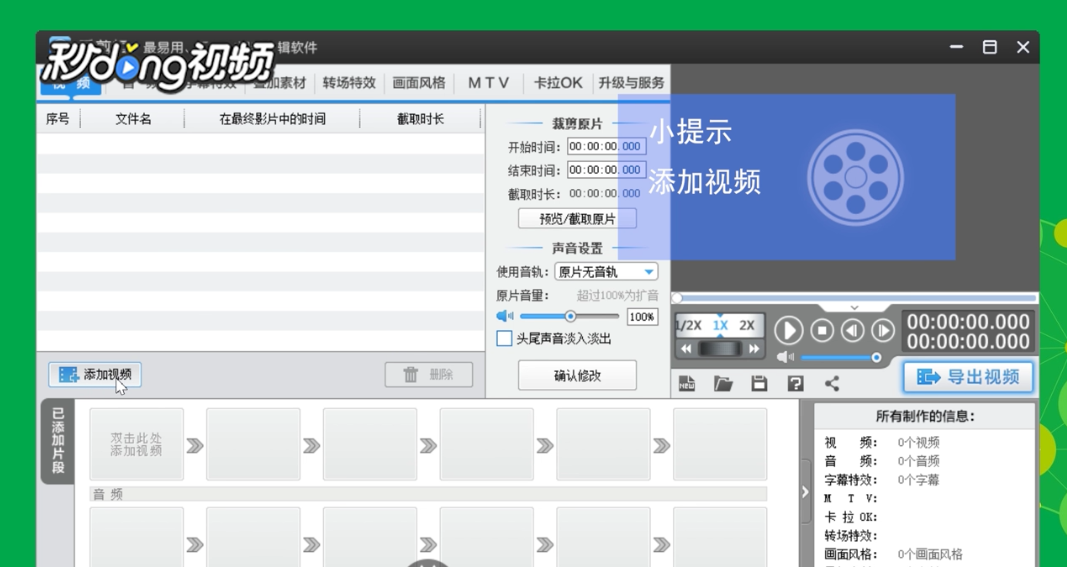Set playback speed to 2X

point(746,325)
